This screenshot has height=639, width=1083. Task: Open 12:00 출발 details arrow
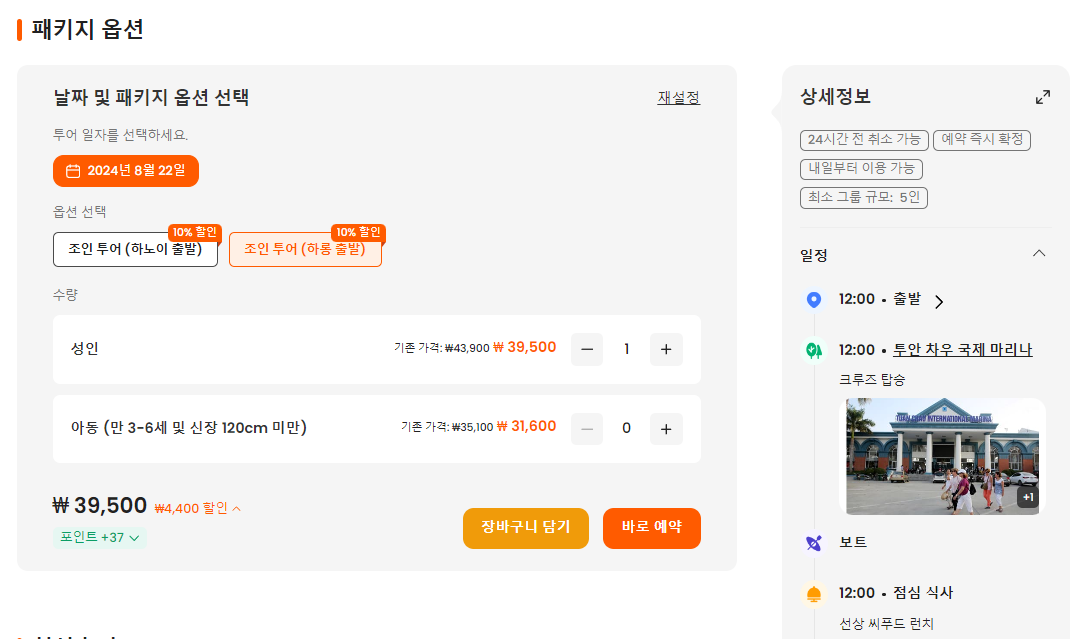point(939,301)
